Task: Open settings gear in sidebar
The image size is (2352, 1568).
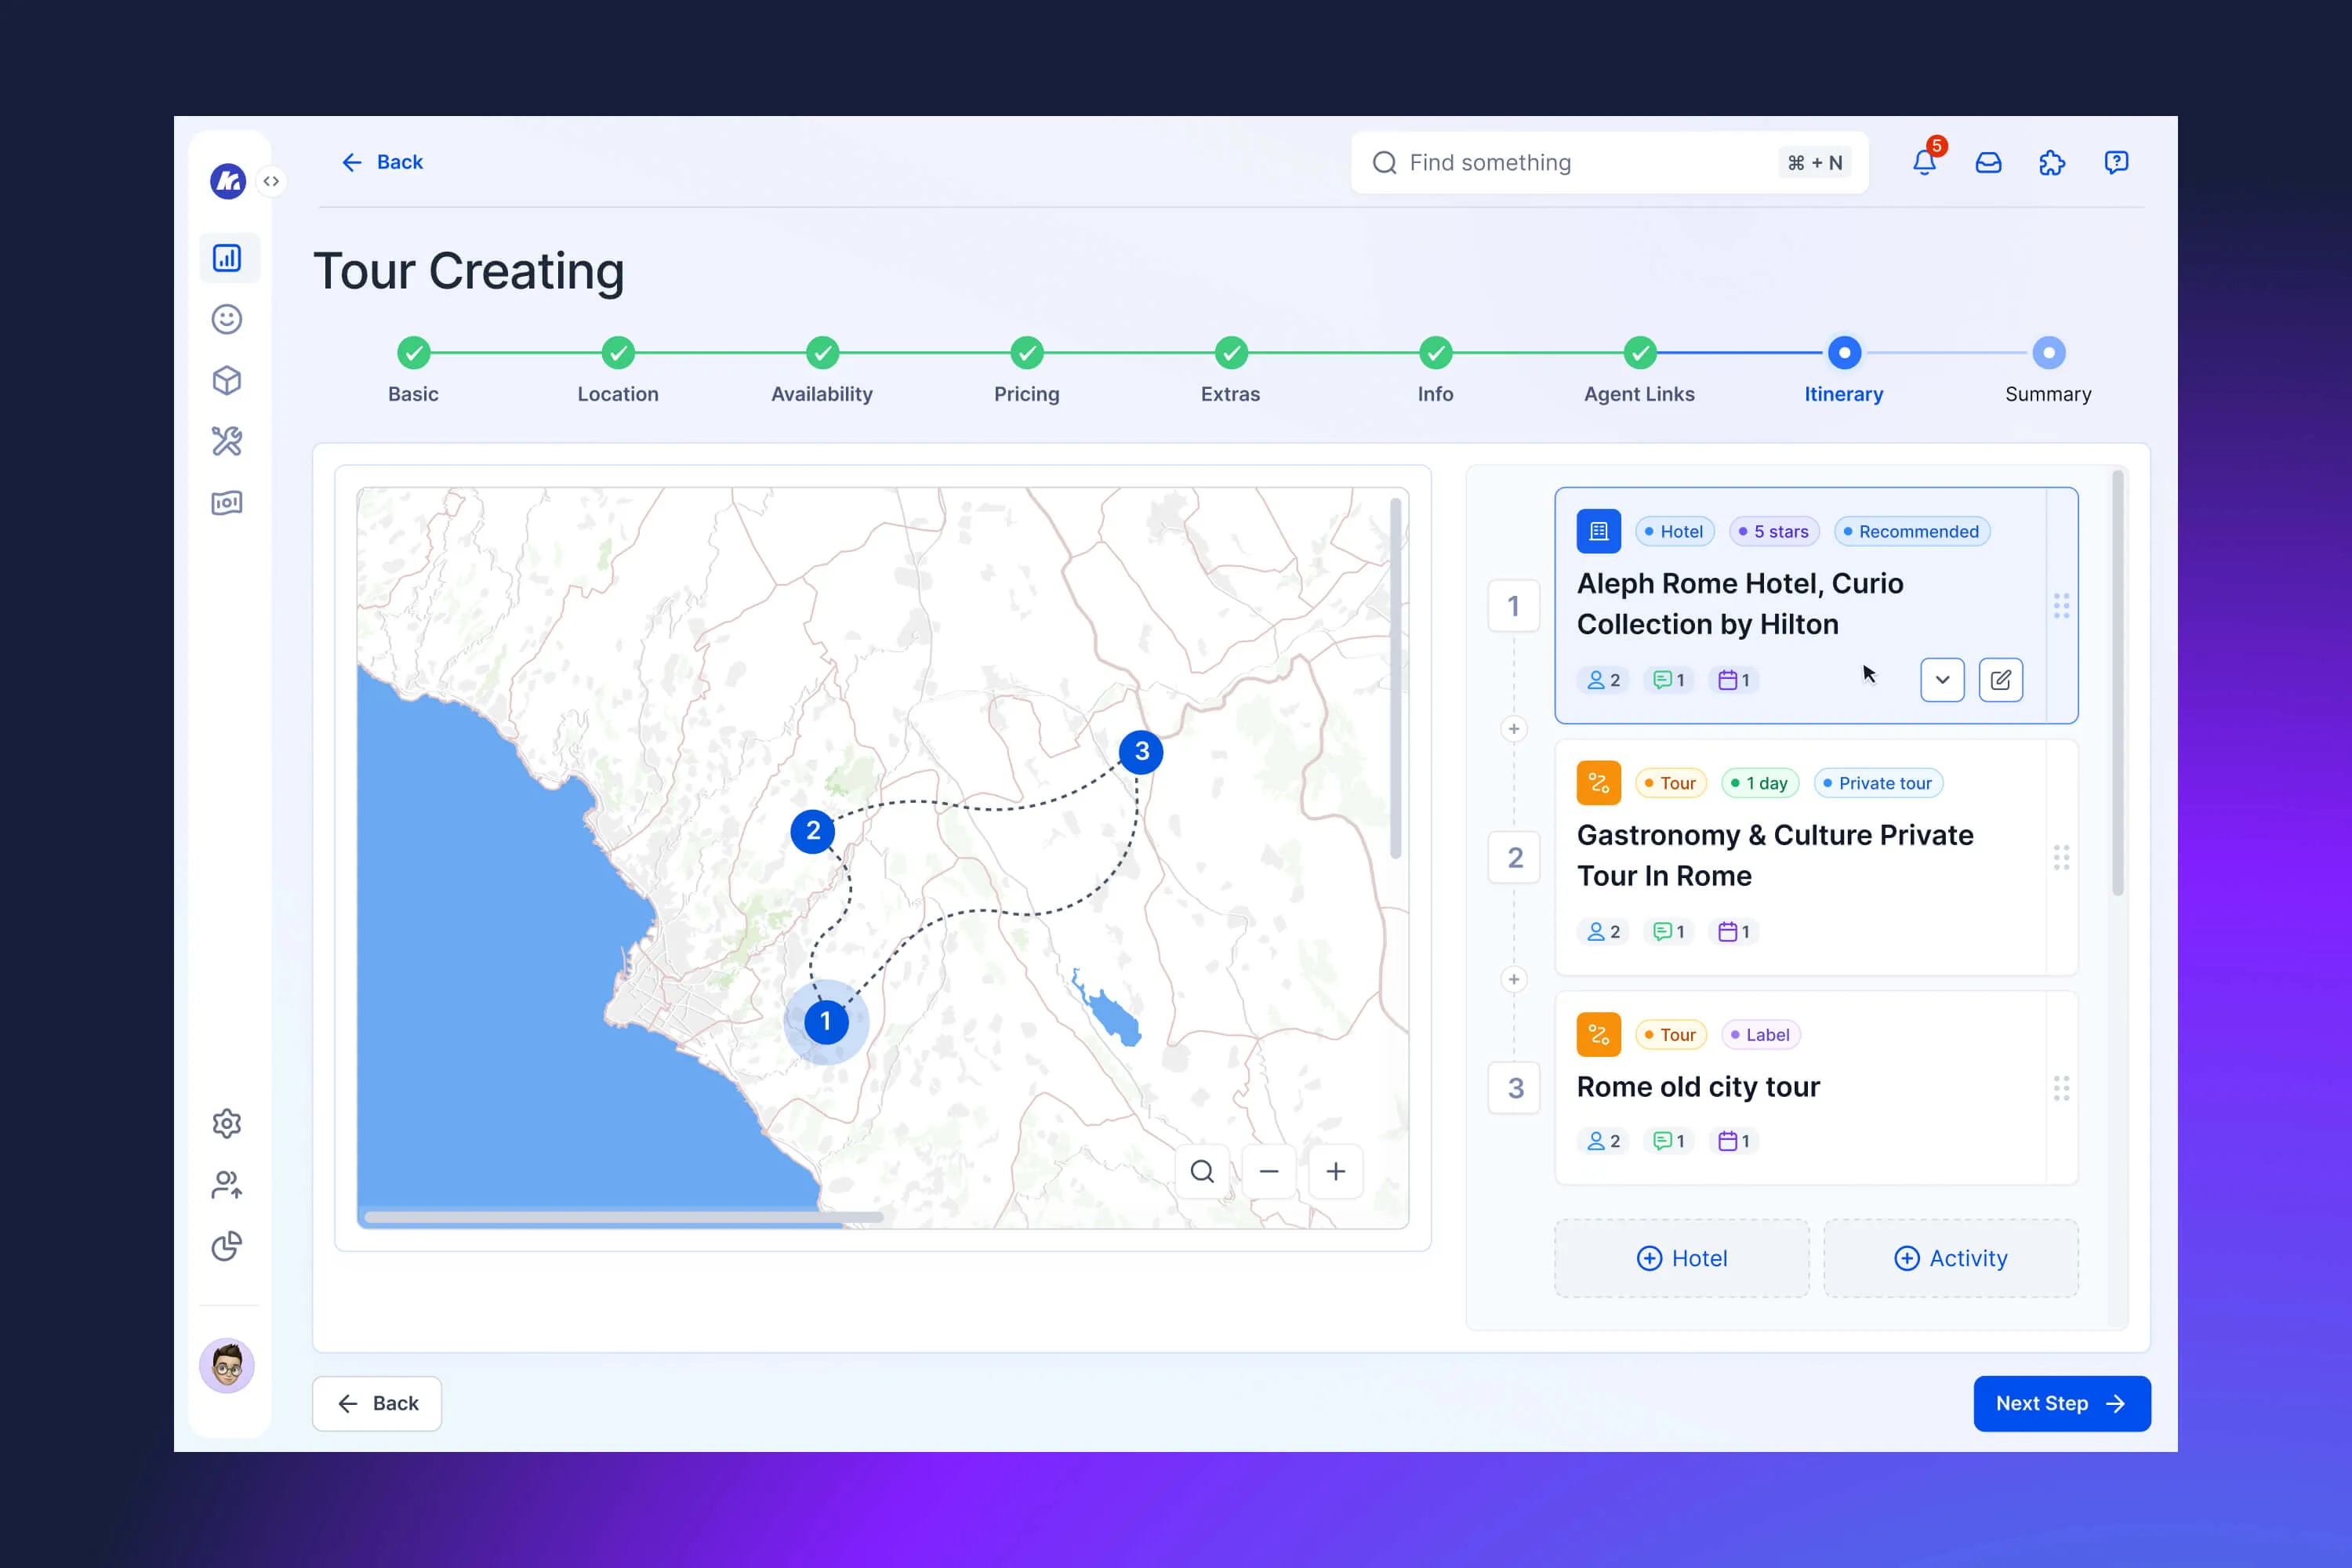Action: [x=227, y=1123]
